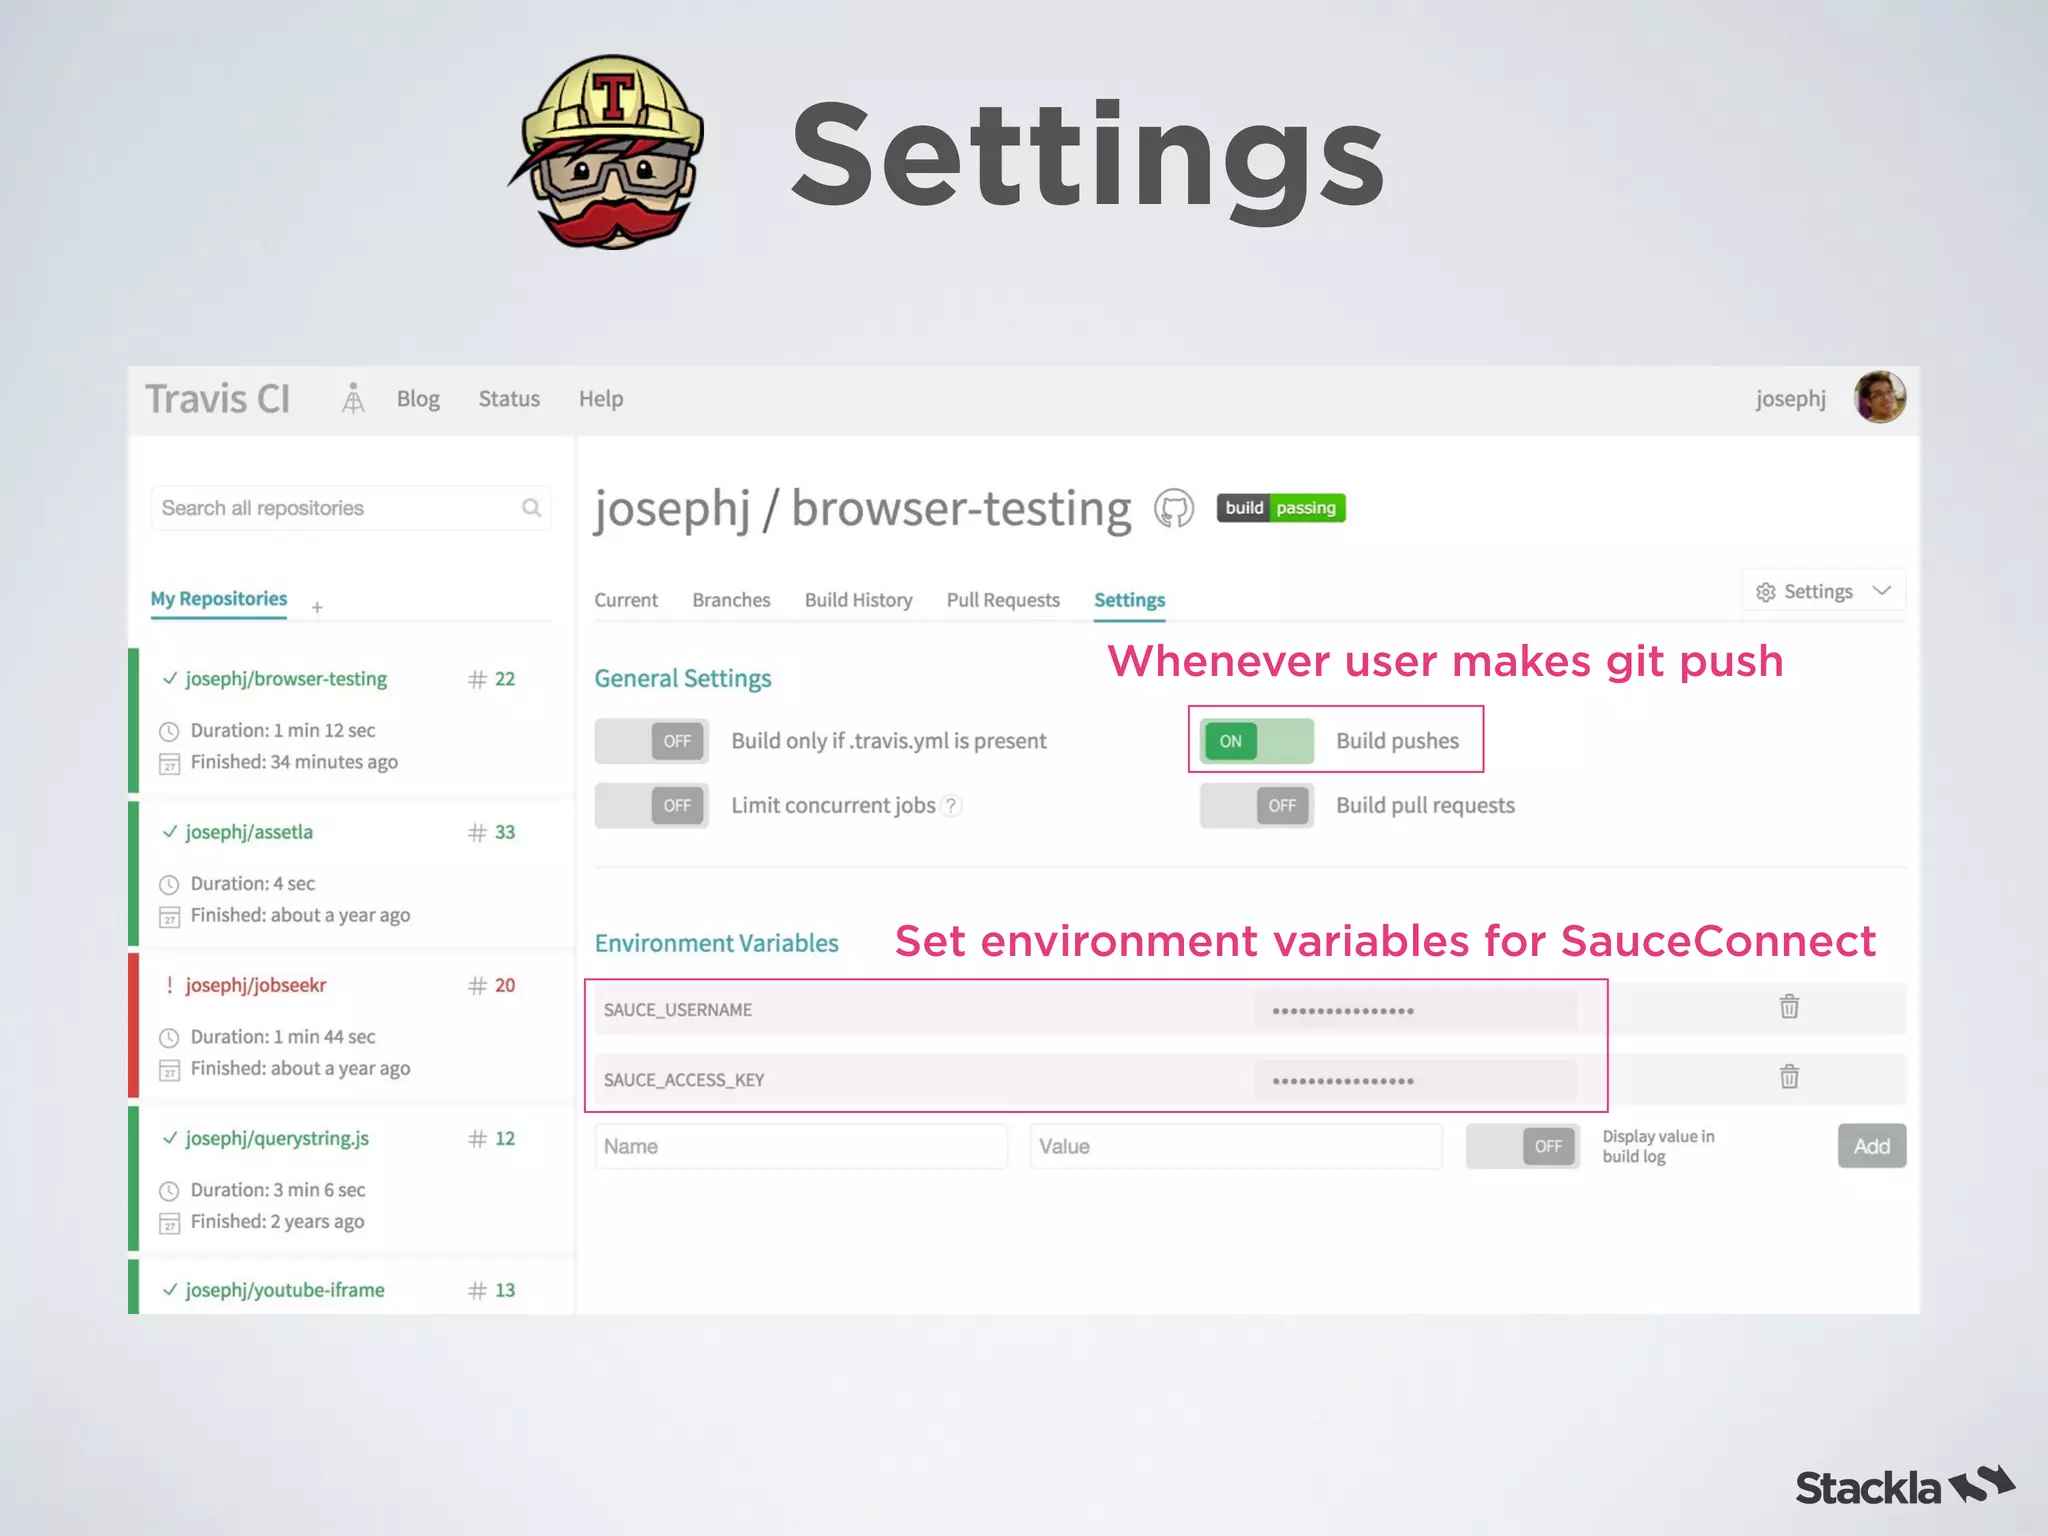Open josephj/jobseekr repository
This screenshot has width=2048, height=1536.
(256, 985)
